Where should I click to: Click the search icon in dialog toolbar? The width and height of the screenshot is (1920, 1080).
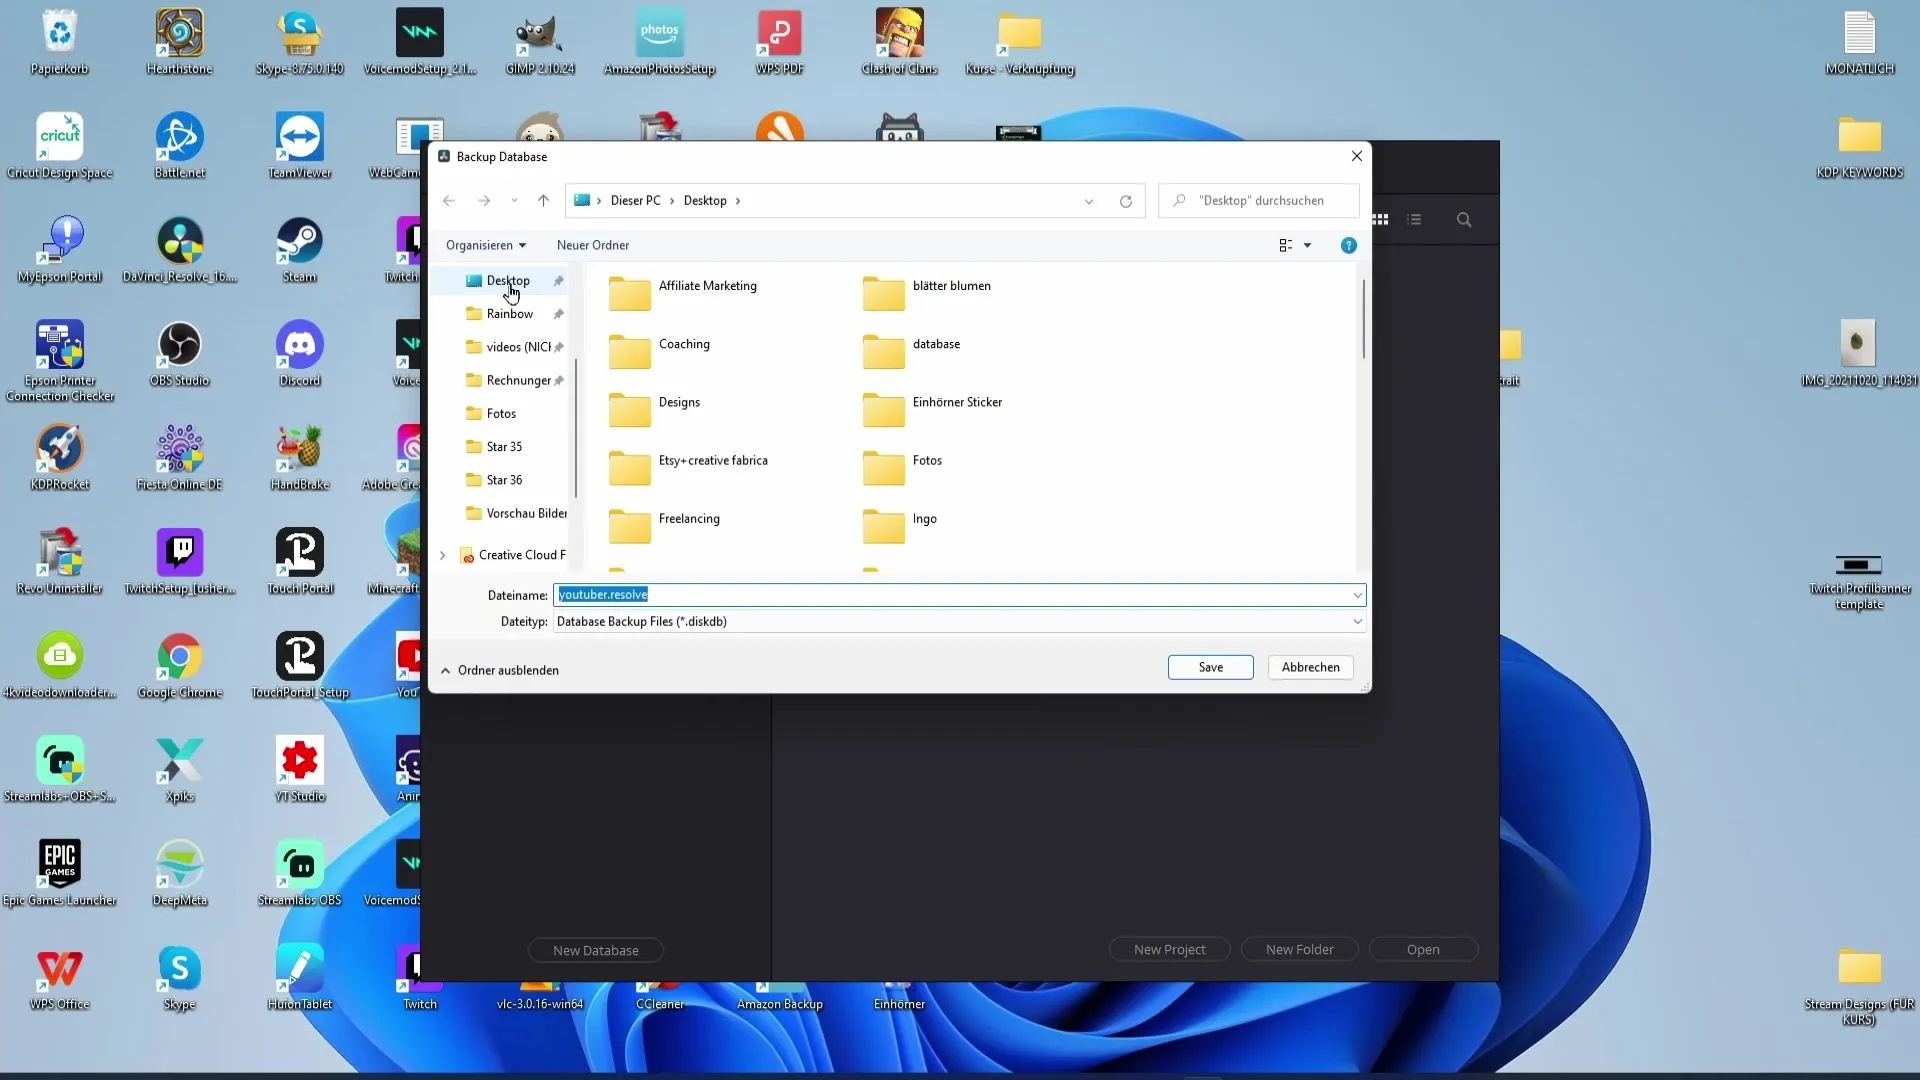(x=1464, y=218)
